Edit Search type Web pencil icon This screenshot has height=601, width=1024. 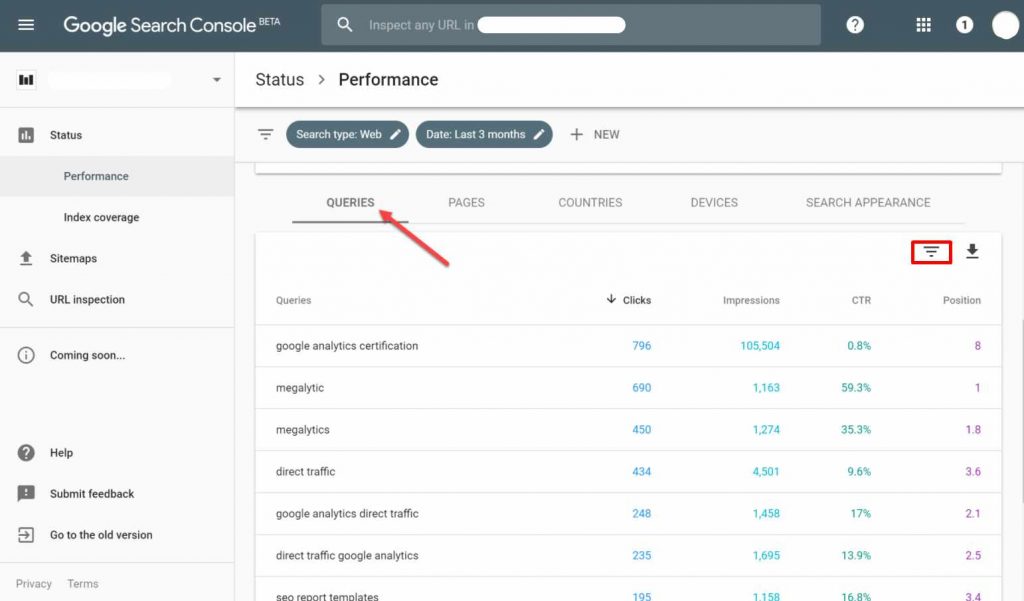[395, 134]
